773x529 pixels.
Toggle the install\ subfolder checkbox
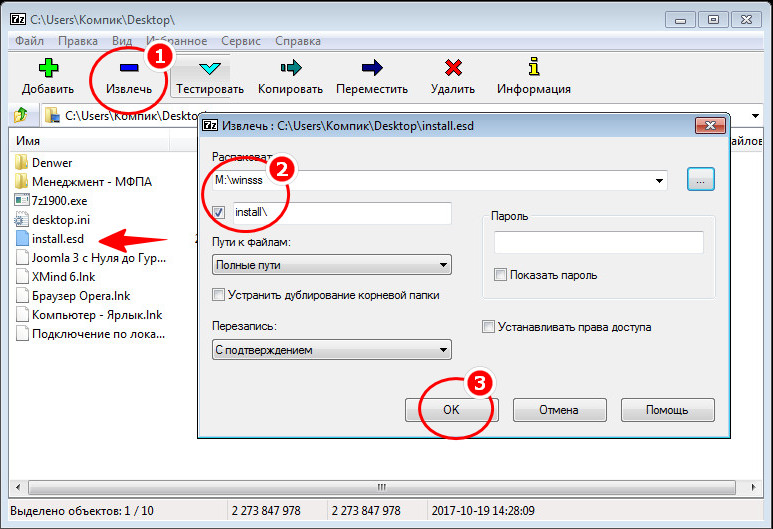point(218,212)
